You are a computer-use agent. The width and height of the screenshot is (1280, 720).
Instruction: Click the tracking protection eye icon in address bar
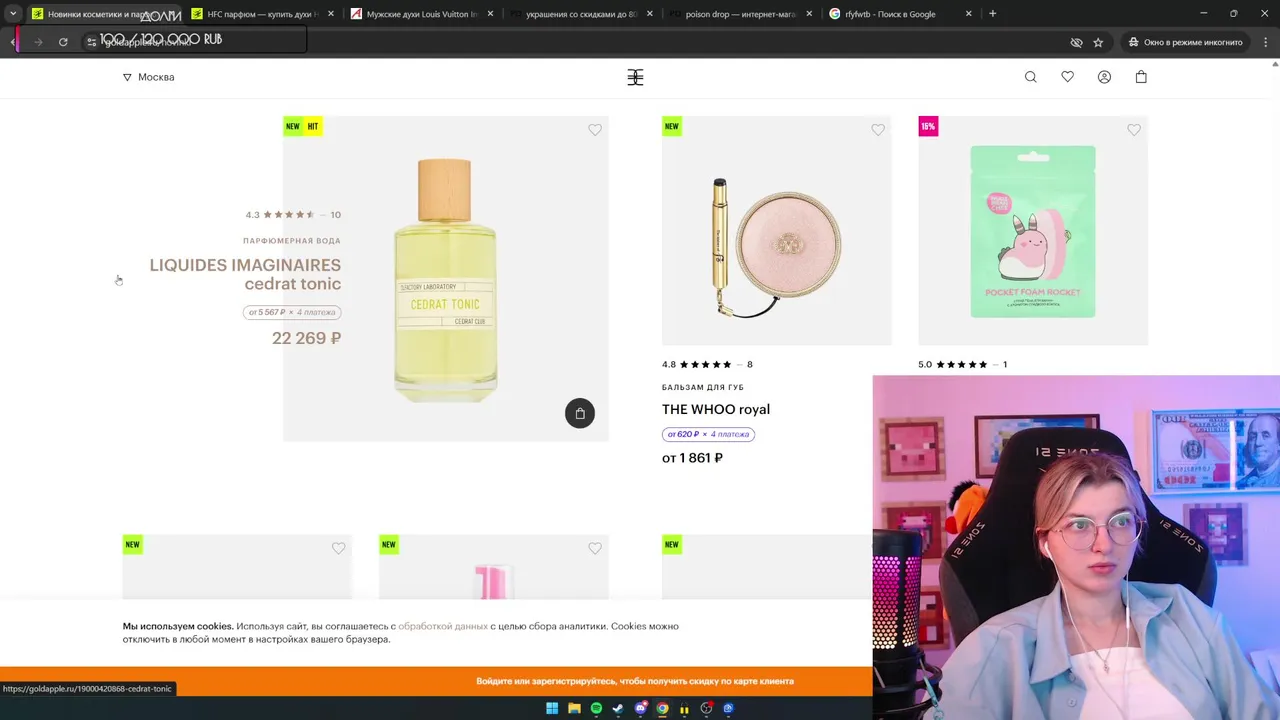tap(1076, 42)
